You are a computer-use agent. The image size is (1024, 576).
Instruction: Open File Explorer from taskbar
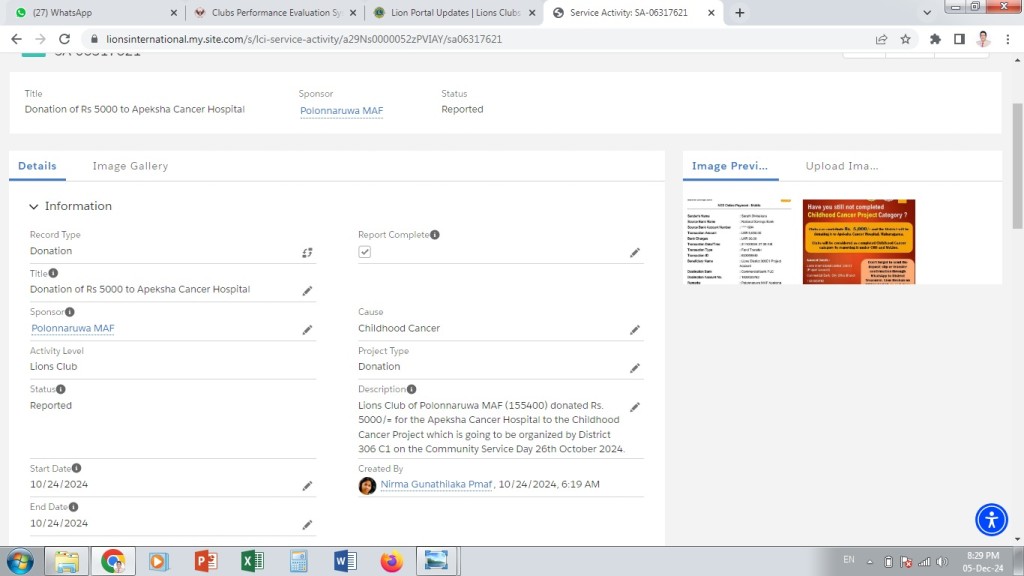pyautogui.click(x=66, y=561)
